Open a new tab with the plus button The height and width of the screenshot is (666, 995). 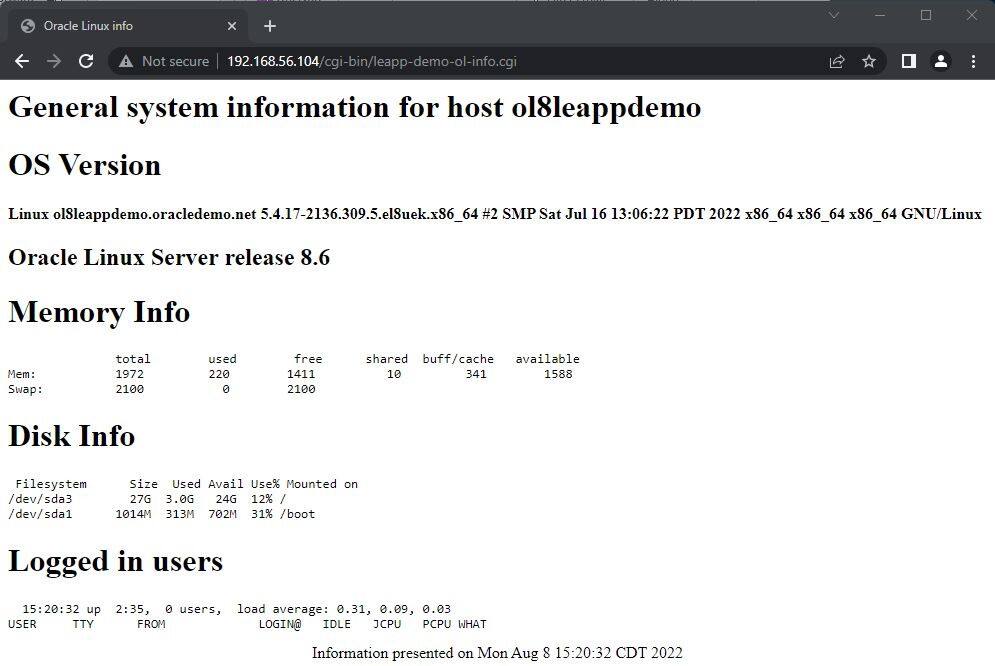[269, 25]
